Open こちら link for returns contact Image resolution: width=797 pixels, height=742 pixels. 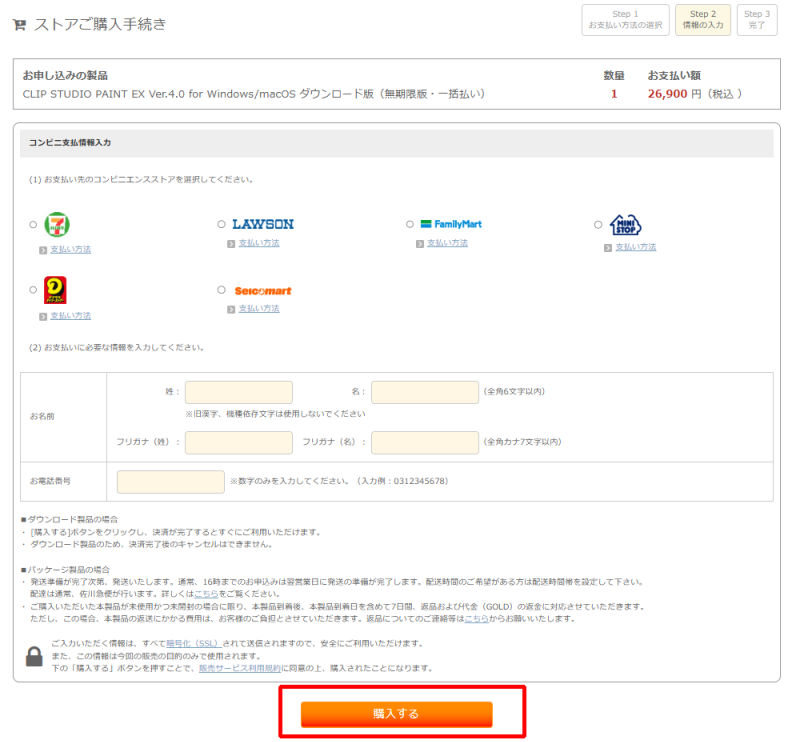pyautogui.click(x=477, y=619)
